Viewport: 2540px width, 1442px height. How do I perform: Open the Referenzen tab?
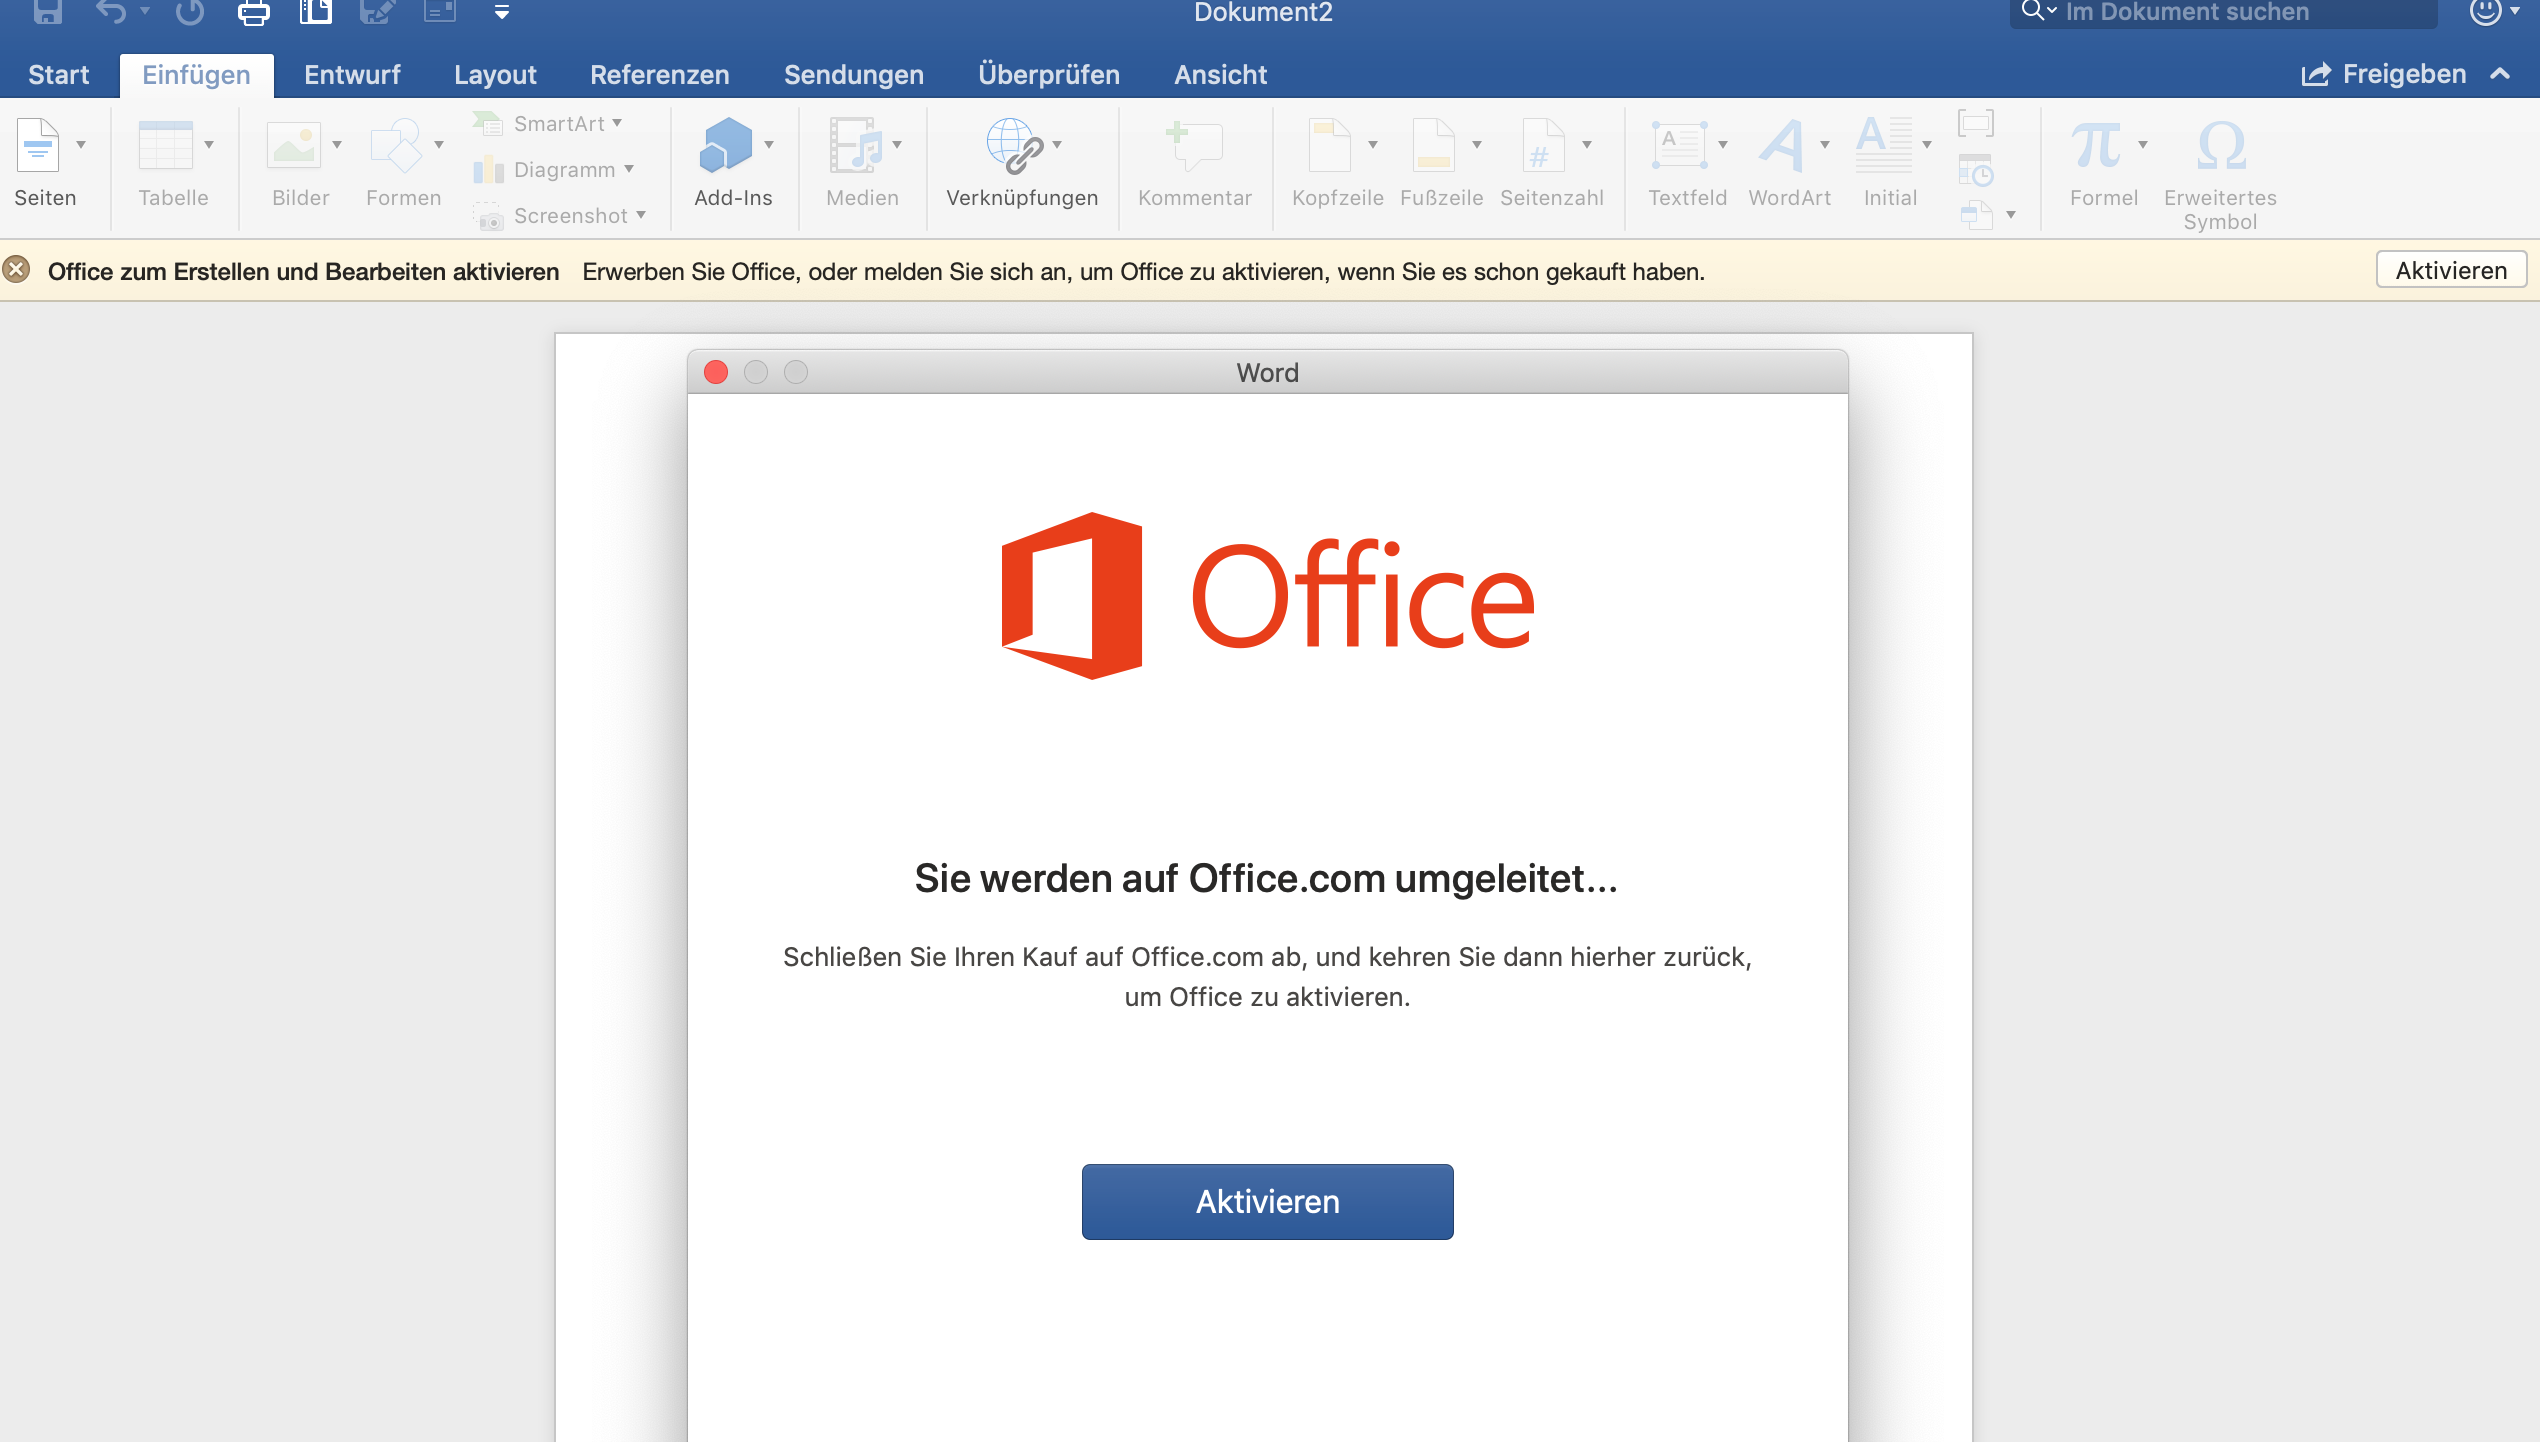coord(659,75)
